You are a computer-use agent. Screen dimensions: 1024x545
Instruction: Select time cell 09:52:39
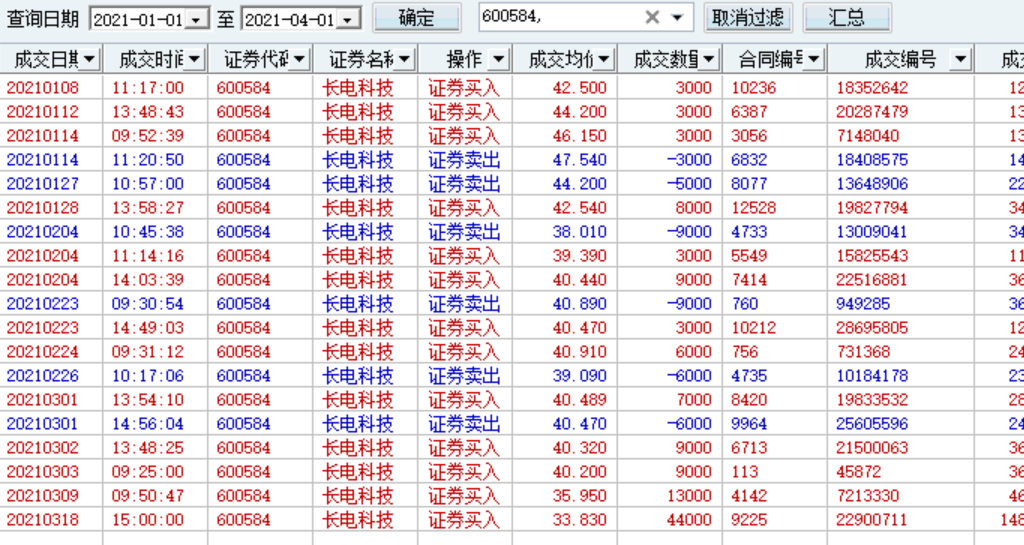point(148,136)
